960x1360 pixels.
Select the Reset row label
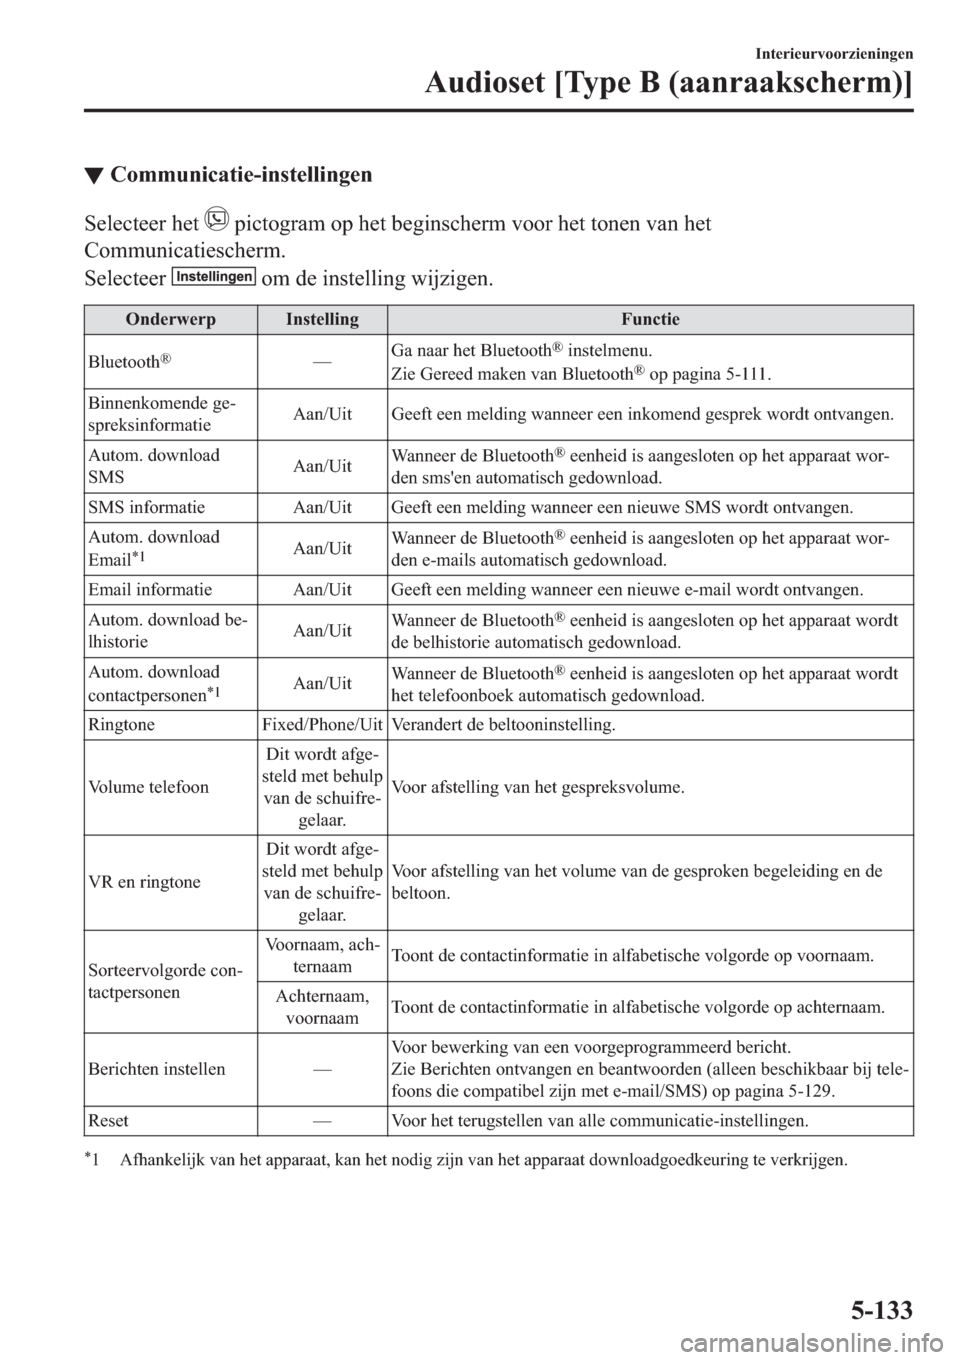(x=108, y=1120)
